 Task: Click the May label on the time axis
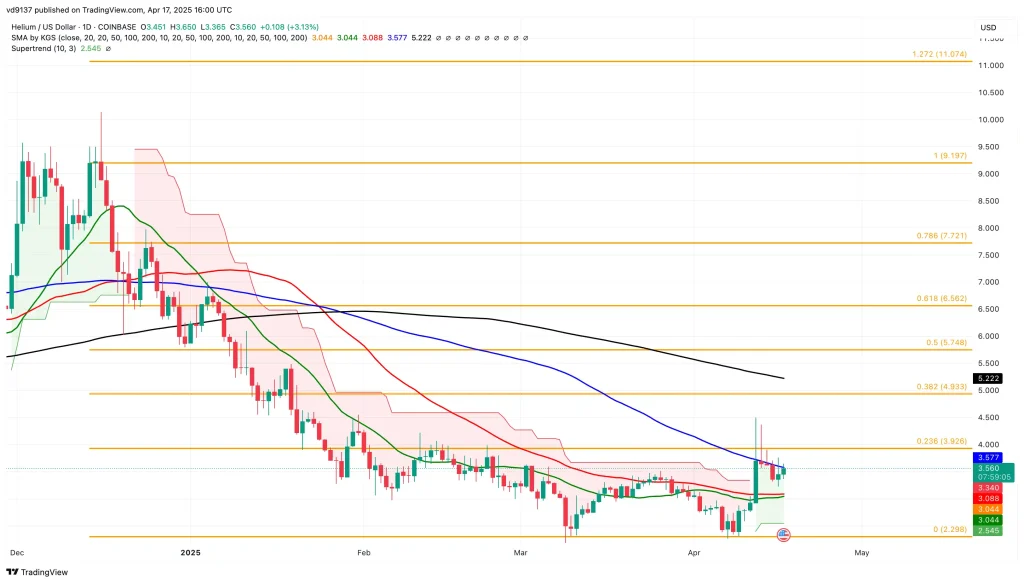click(859, 551)
